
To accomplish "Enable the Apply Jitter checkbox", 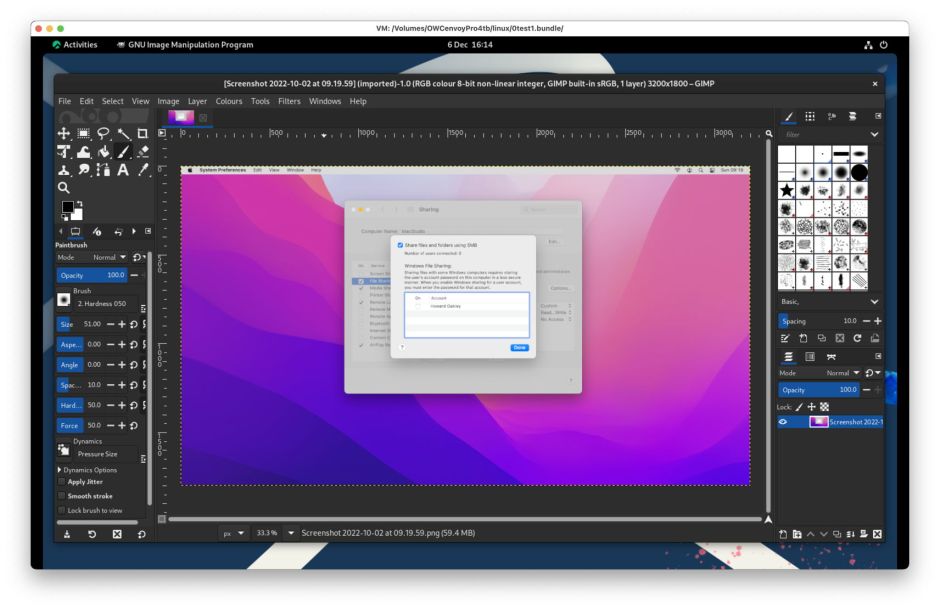I will pyautogui.click(x=61, y=481).
